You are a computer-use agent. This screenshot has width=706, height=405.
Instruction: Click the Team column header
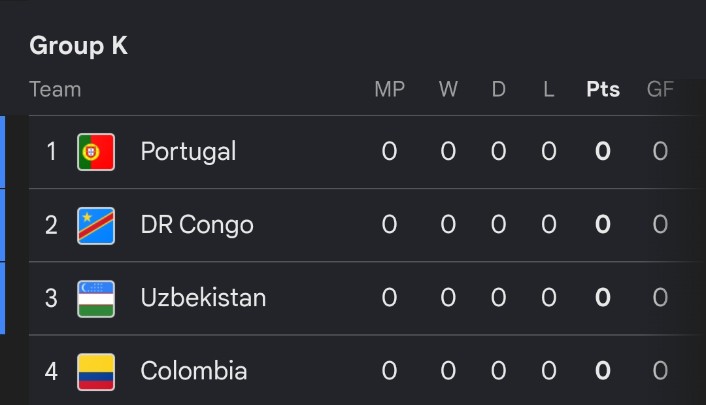(x=55, y=89)
